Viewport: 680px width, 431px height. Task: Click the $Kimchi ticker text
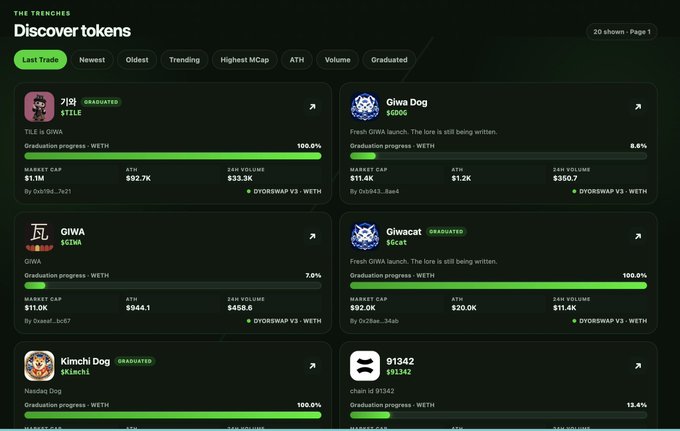pos(75,372)
